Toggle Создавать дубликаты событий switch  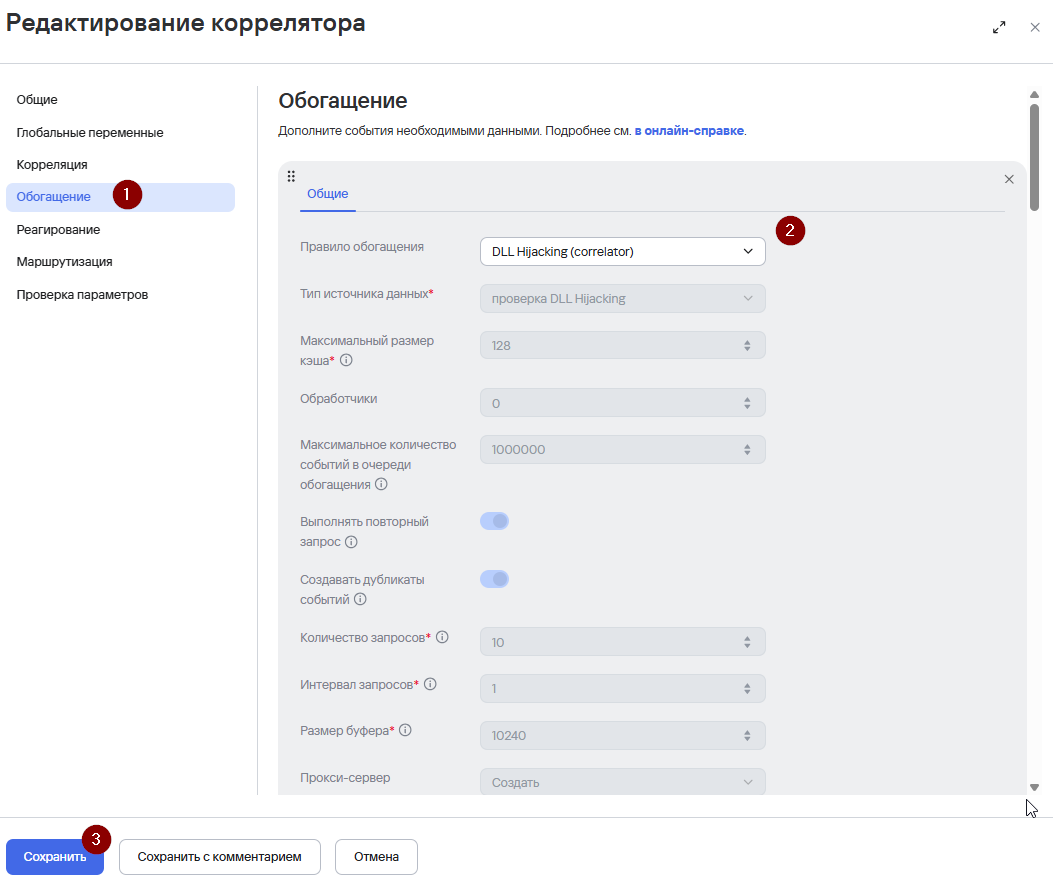[x=494, y=579]
